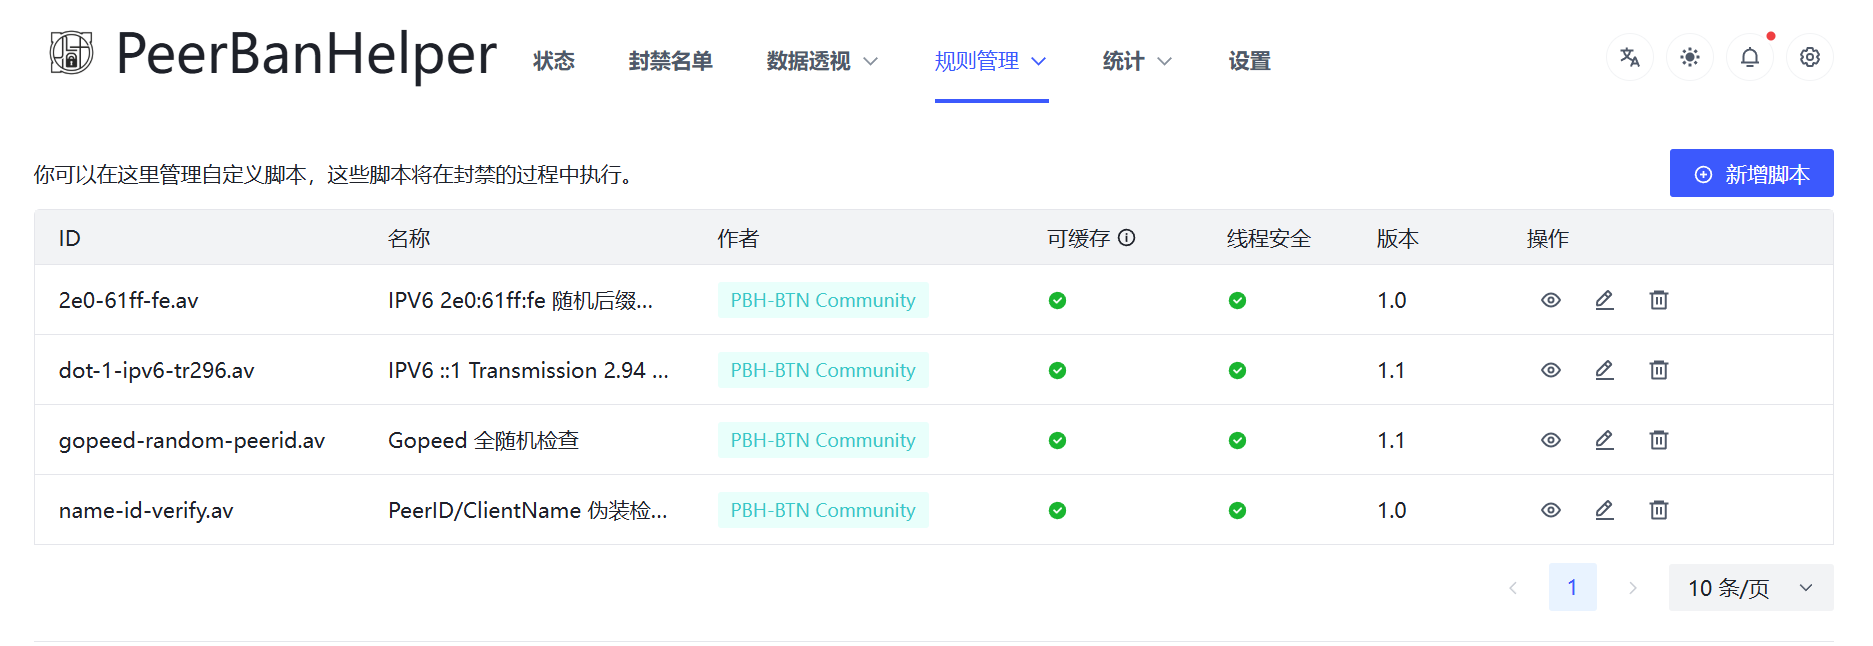Open the 10 条/页 page size selector

pos(1750,588)
